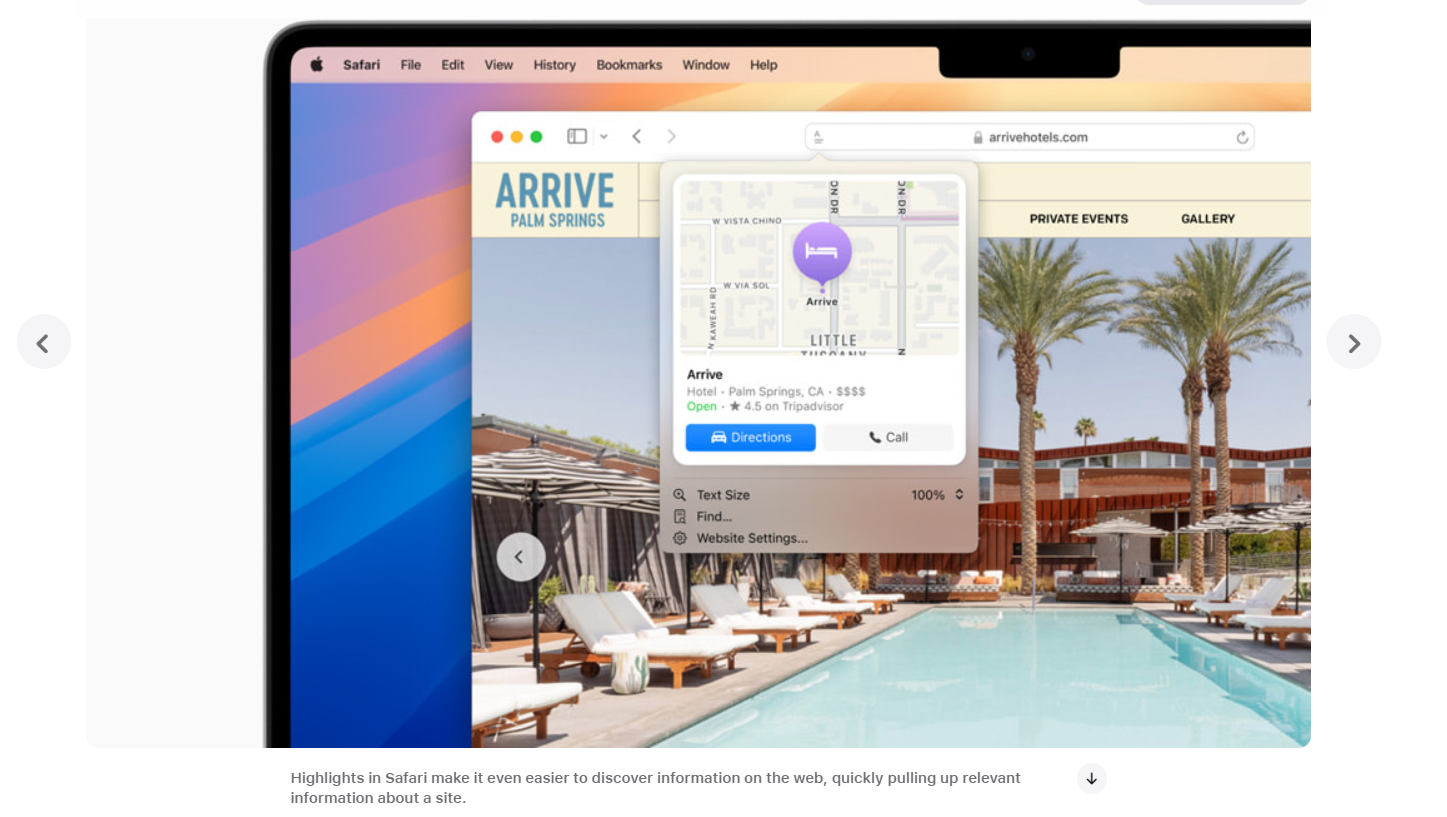Click '4.5 on Tripadvisor' rating text
1447x817 pixels.
[794, 407]
